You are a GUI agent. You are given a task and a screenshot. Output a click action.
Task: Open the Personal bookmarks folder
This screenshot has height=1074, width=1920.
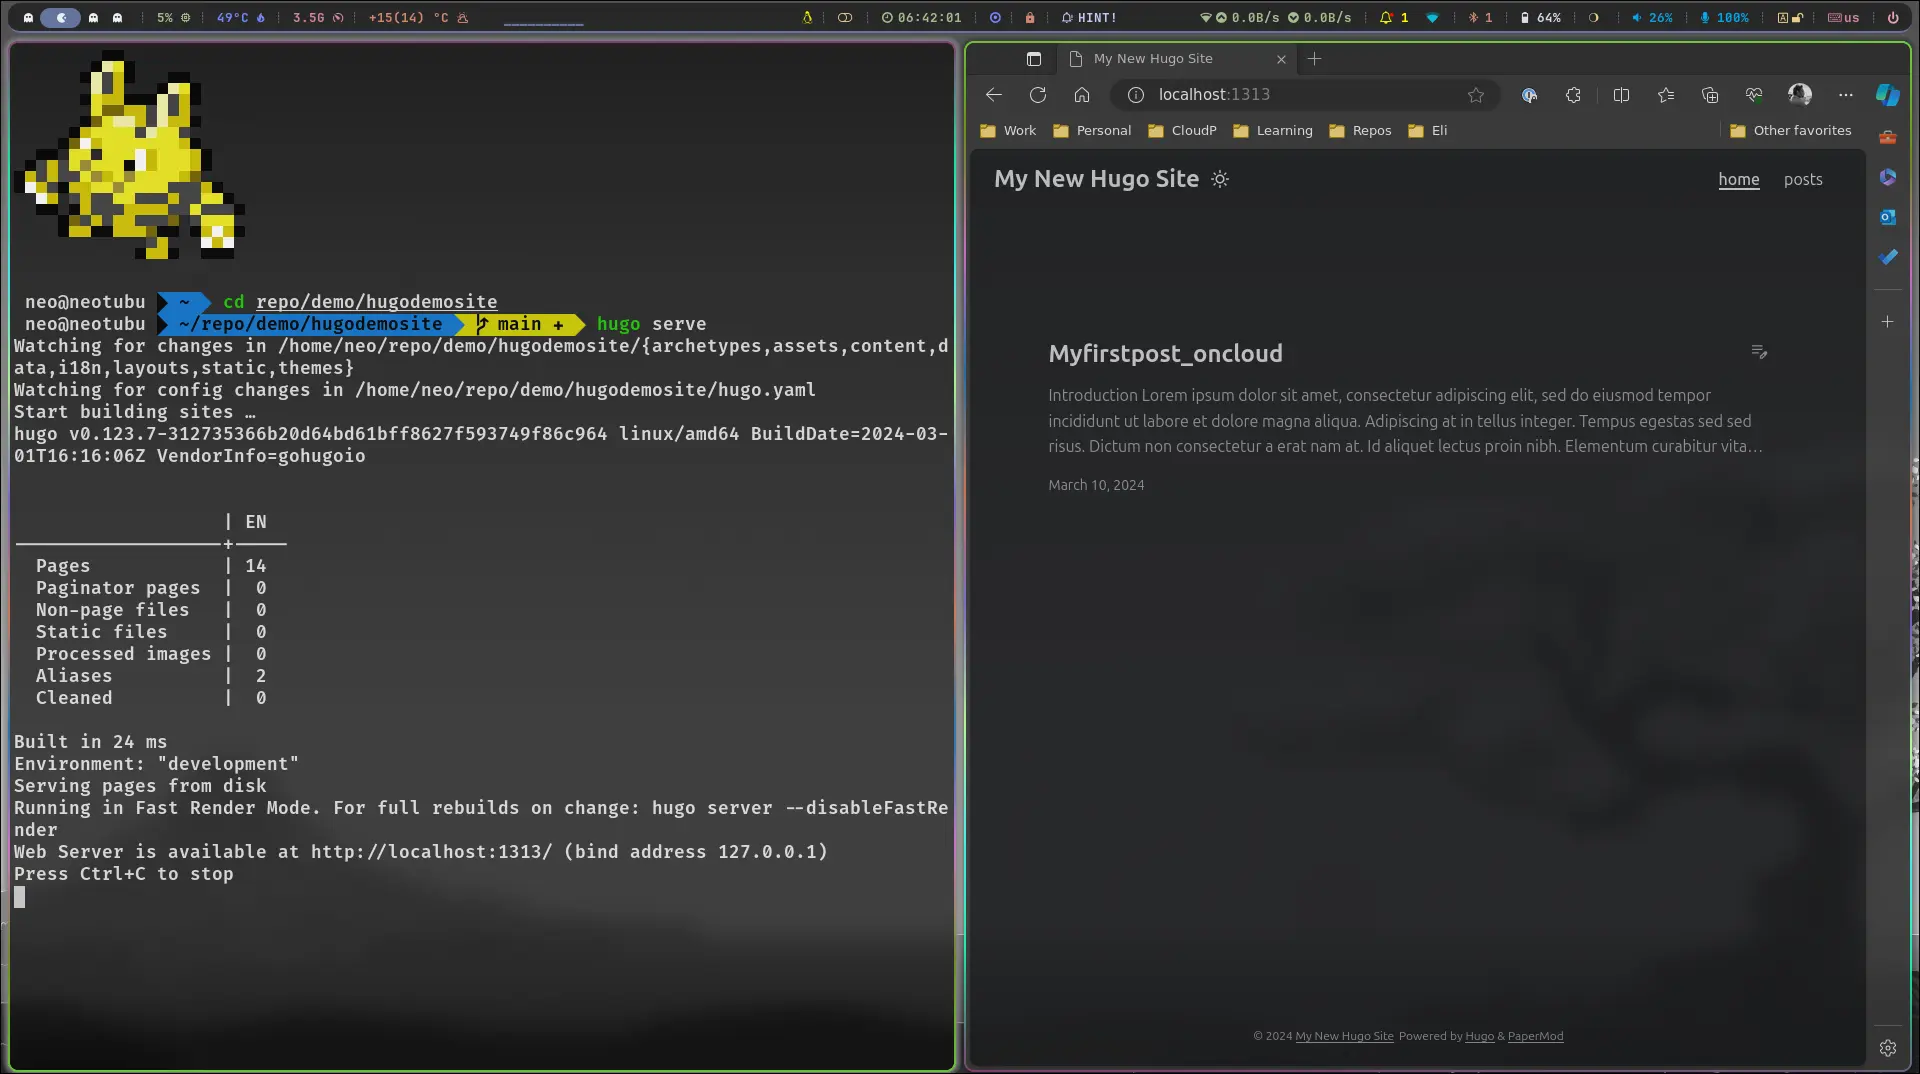point(1092,131)
